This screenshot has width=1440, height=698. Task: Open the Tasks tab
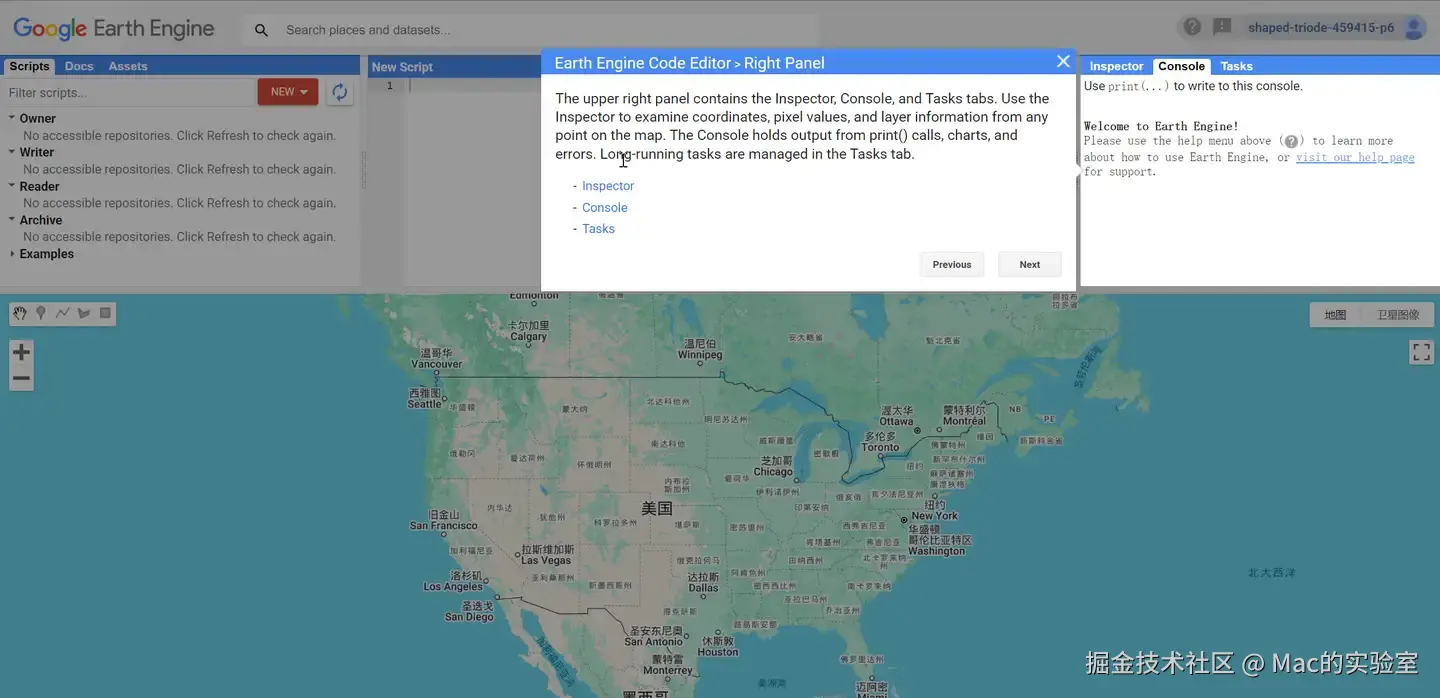[x=1236, y=66]
